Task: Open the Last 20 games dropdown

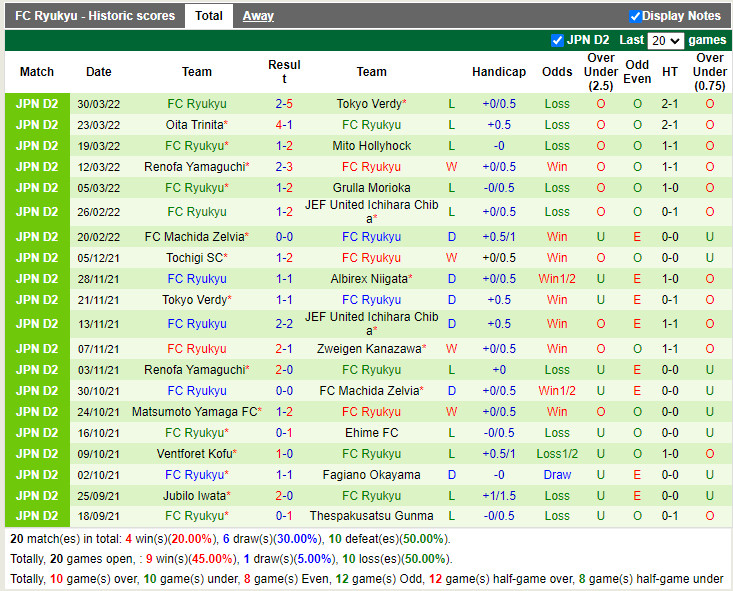Action: click(665, 41)
